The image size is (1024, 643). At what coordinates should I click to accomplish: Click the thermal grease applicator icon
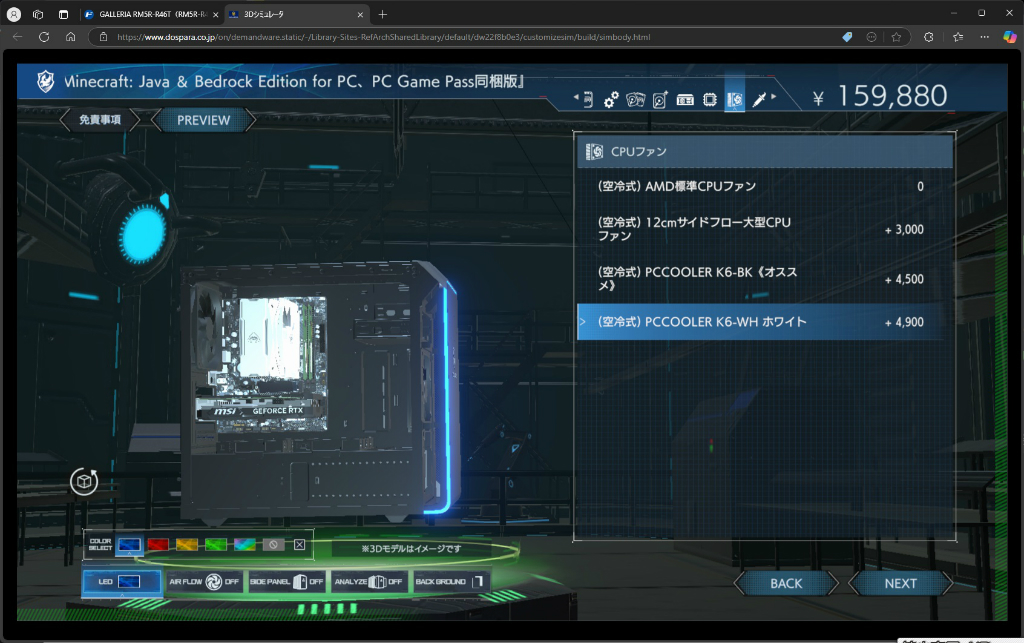tap(757, 98)
